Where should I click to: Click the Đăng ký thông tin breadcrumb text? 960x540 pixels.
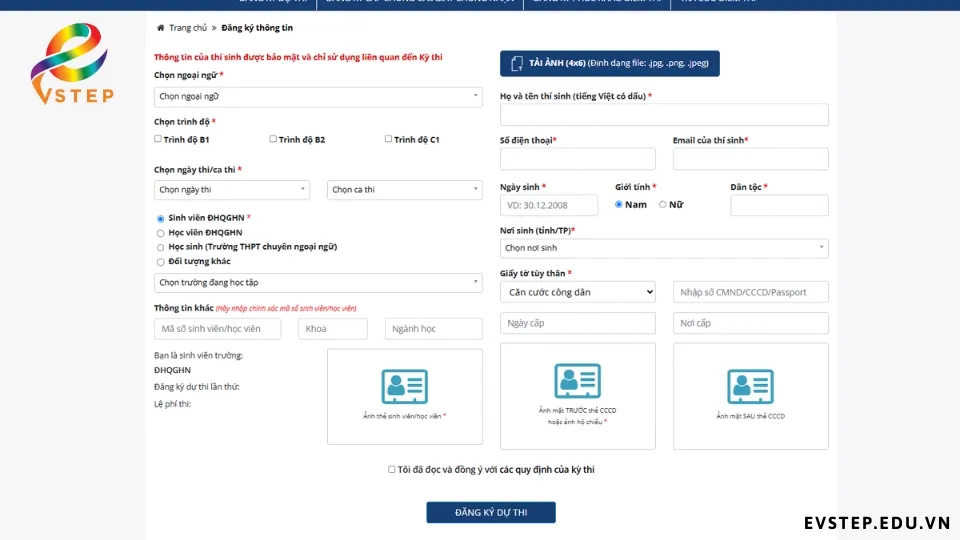click(257, 28)
